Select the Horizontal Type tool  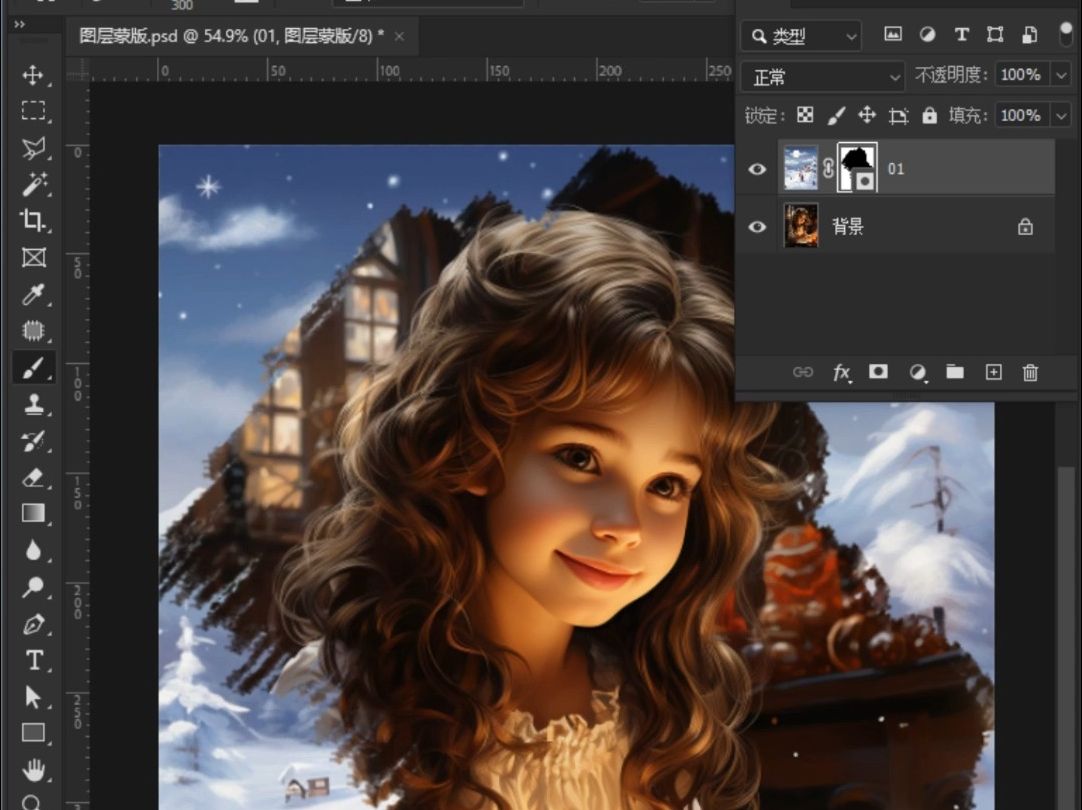32,660
